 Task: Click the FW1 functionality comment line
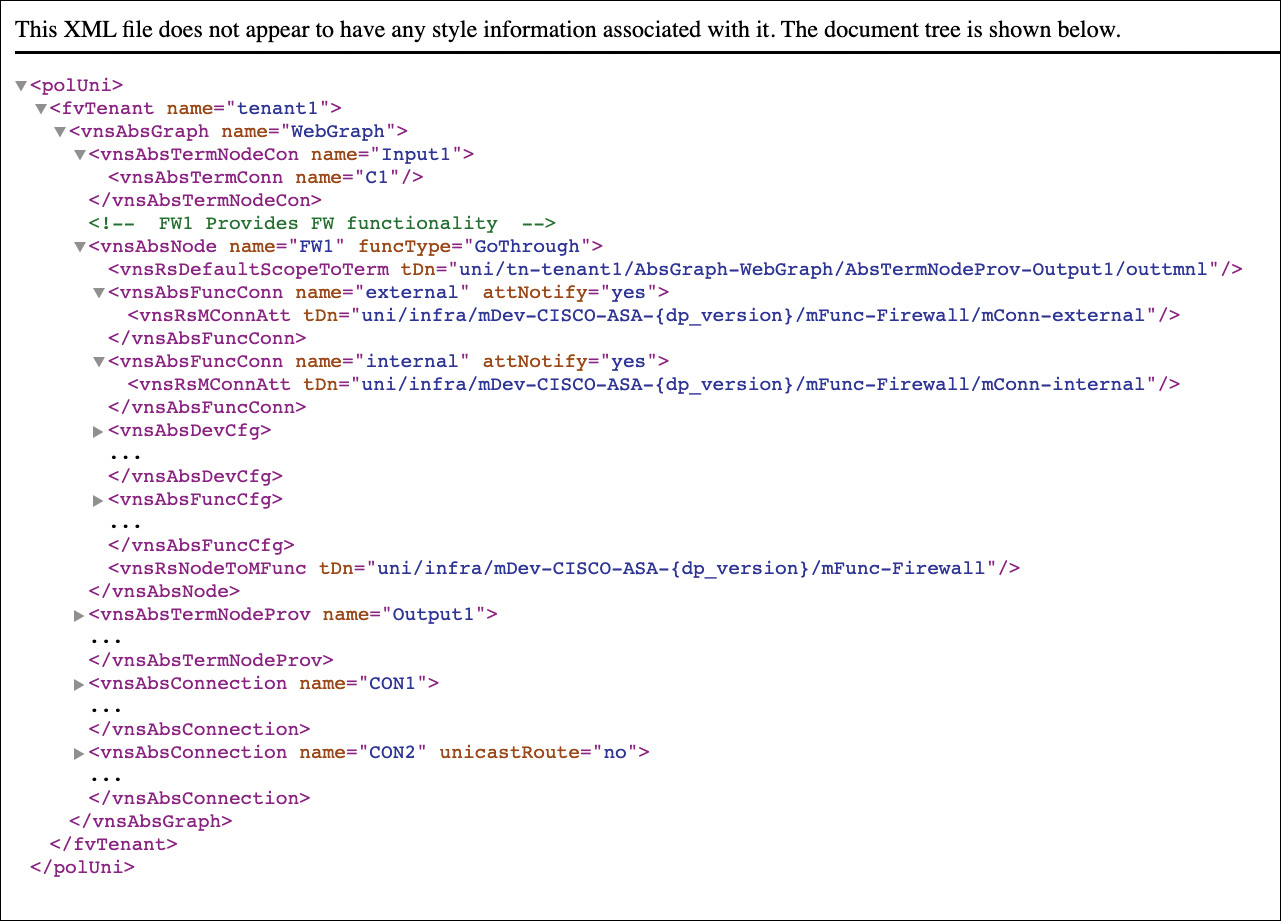(322, 223)
